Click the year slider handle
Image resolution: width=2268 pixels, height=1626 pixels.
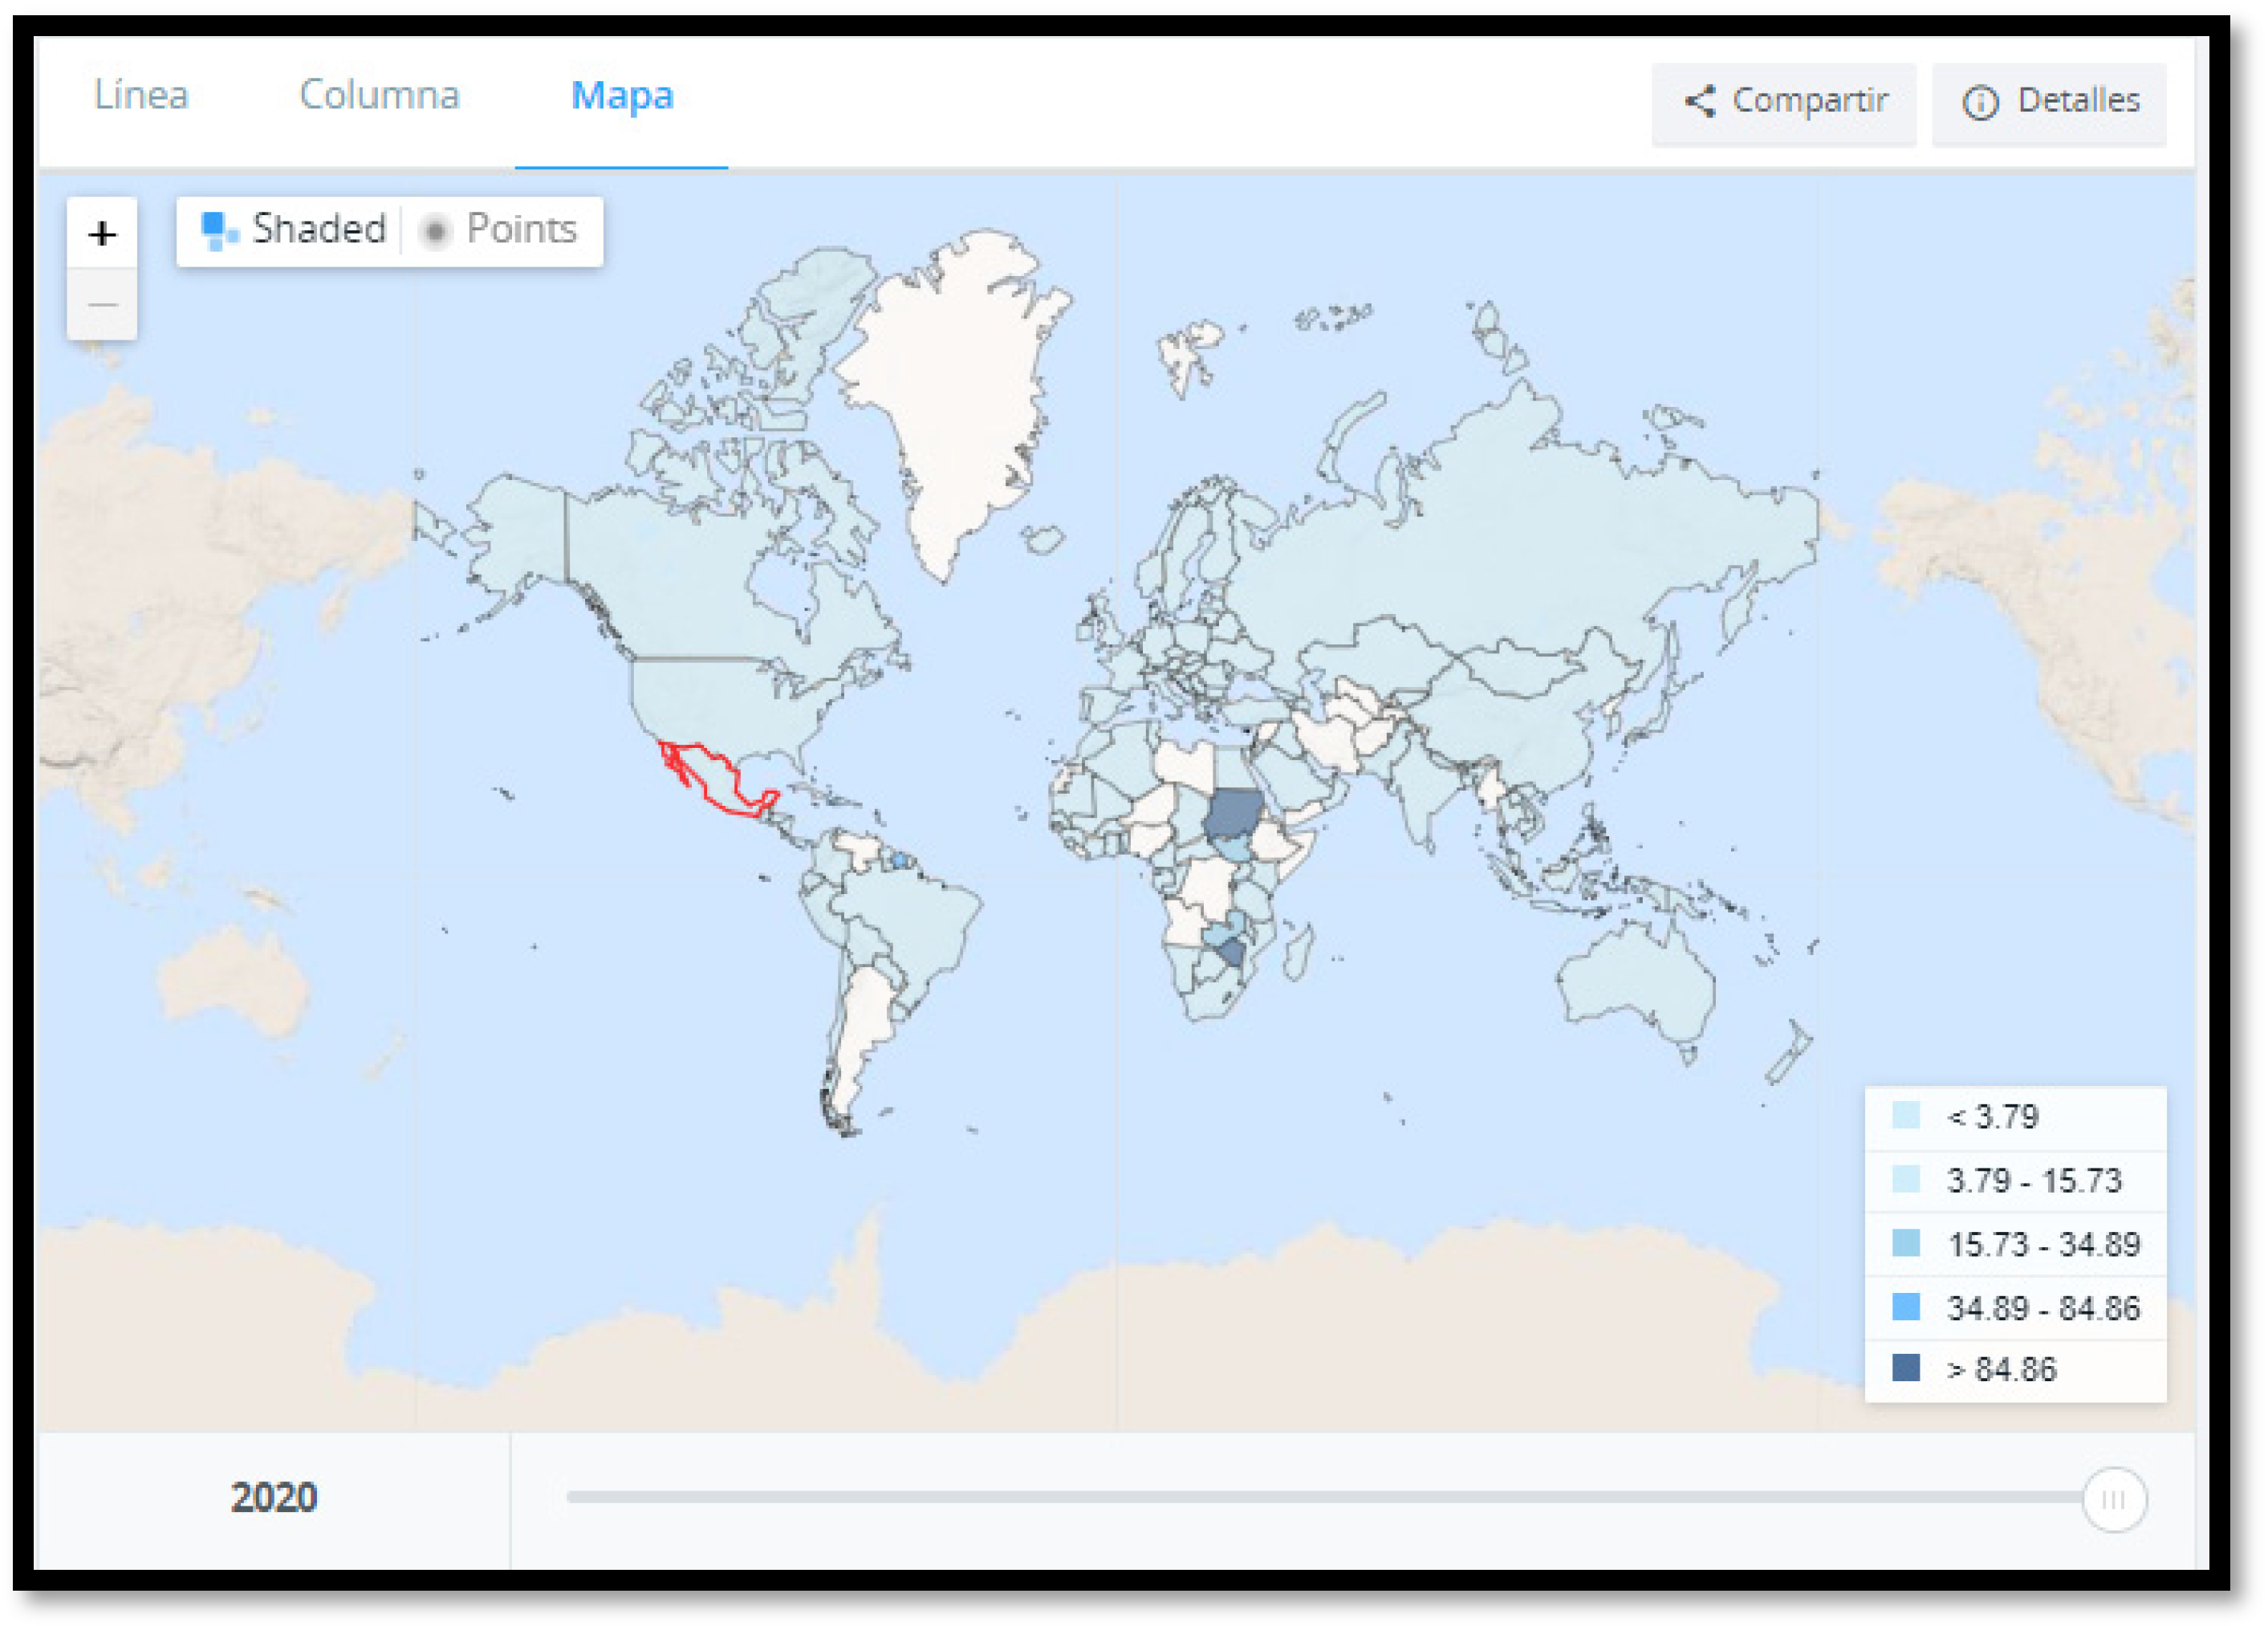point(2113,1498)
